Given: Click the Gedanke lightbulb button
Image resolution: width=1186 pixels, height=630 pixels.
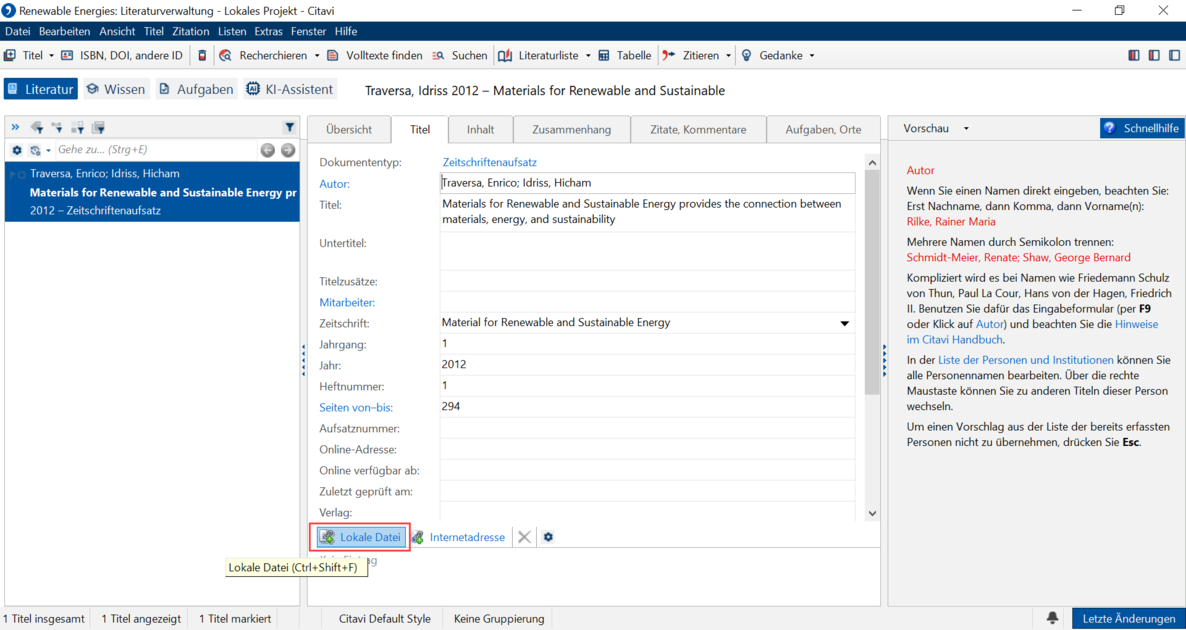Looking at the screenshot, I should click(771, 55).
